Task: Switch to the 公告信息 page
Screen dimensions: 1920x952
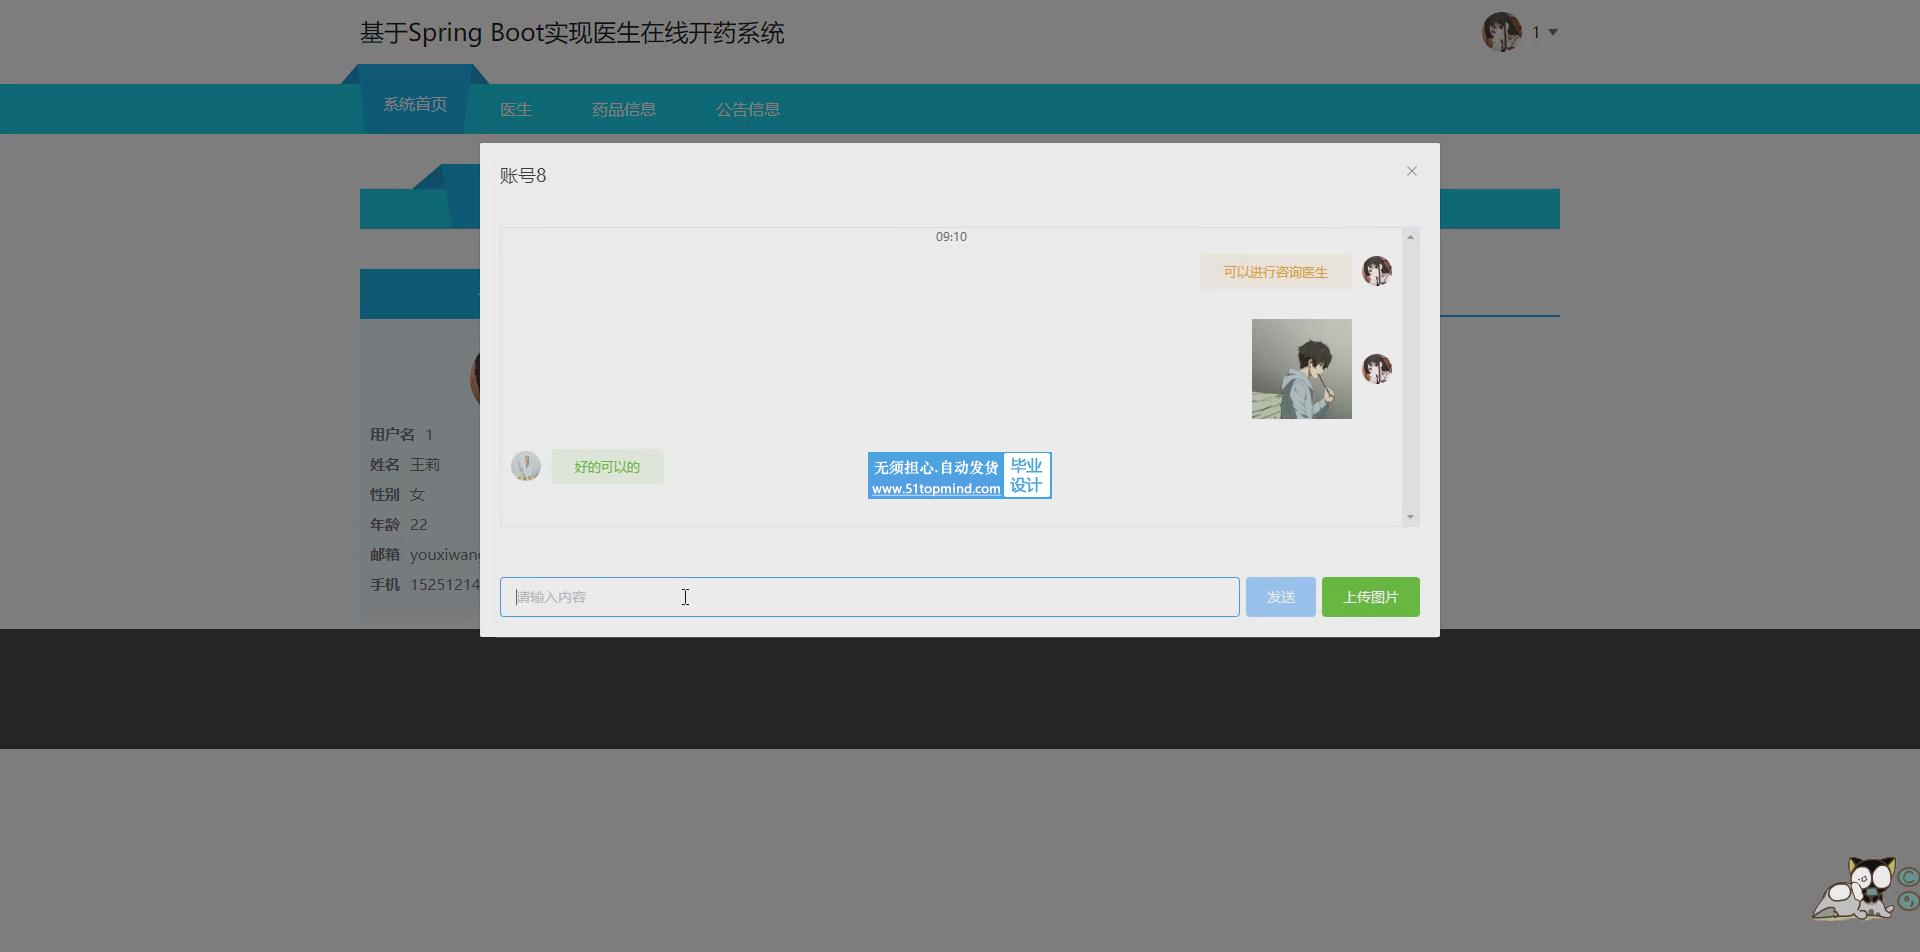Action: click(748, 109)
